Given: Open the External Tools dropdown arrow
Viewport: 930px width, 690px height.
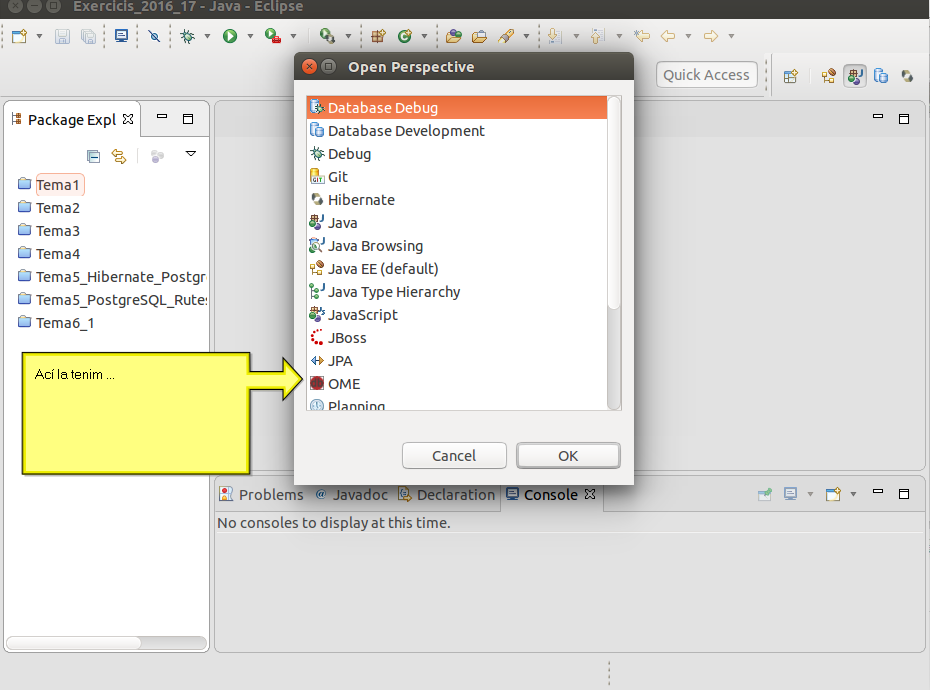Looking at the screenshot, I should point(293,36).
